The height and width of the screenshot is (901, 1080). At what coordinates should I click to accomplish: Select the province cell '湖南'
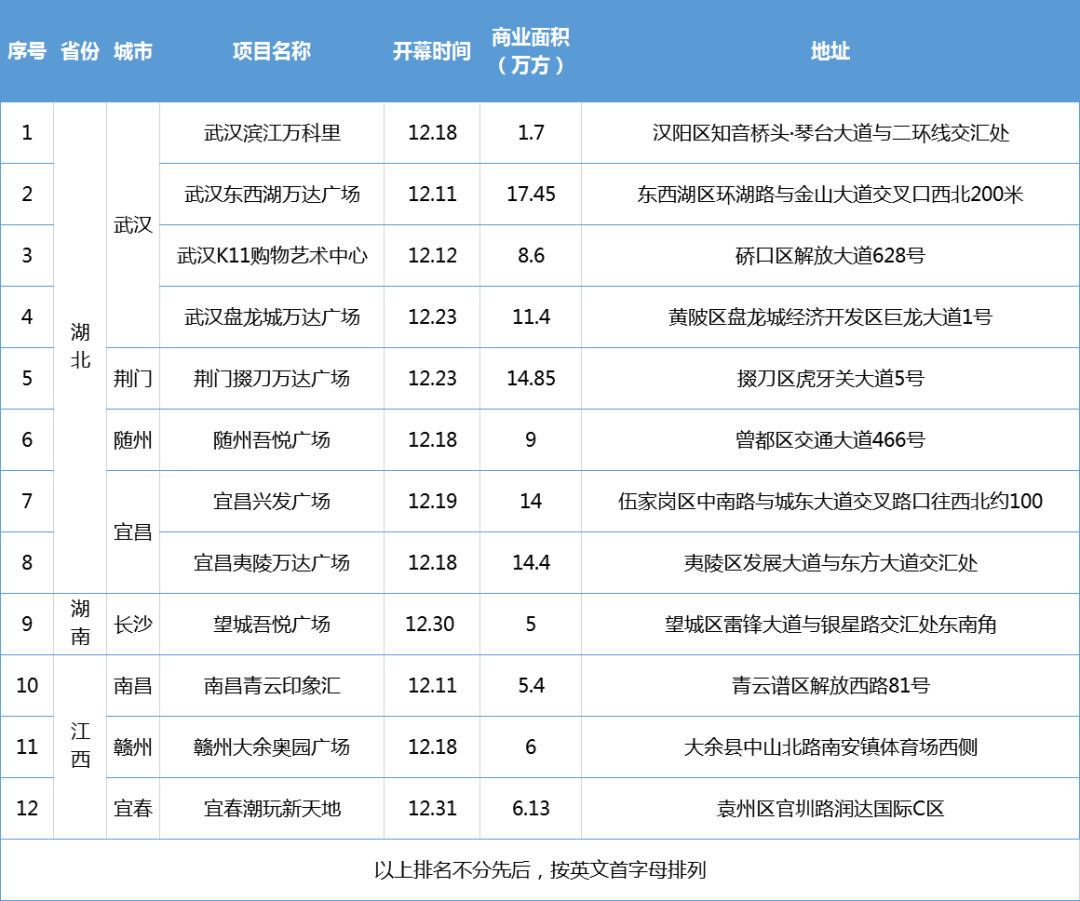[x=80, y=623]
